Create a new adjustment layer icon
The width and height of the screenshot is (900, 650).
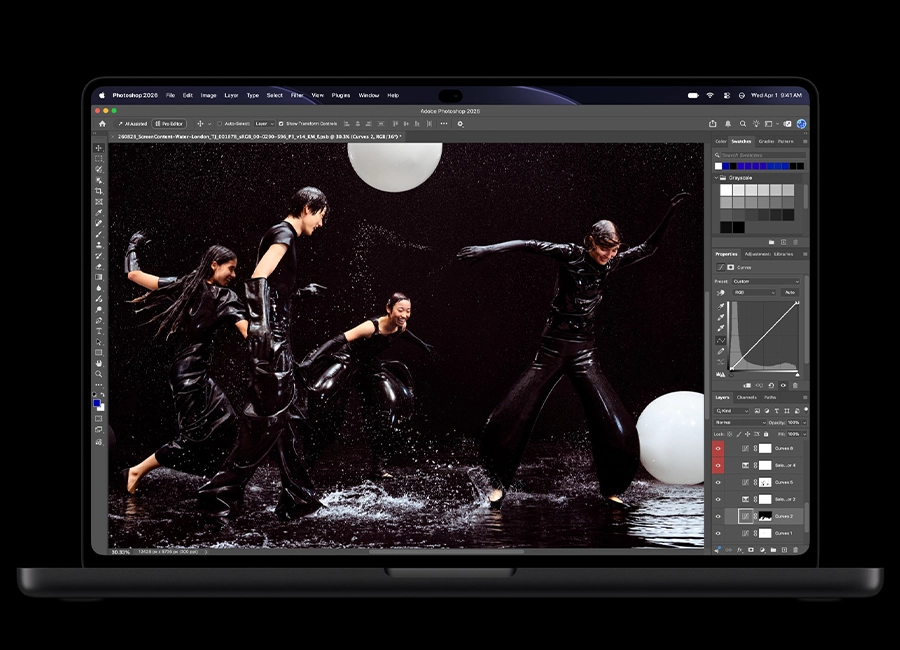(762, 550)
